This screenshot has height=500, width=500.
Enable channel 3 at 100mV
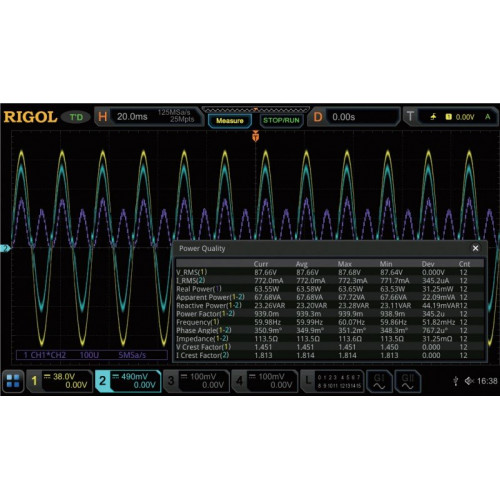(196, 381)
